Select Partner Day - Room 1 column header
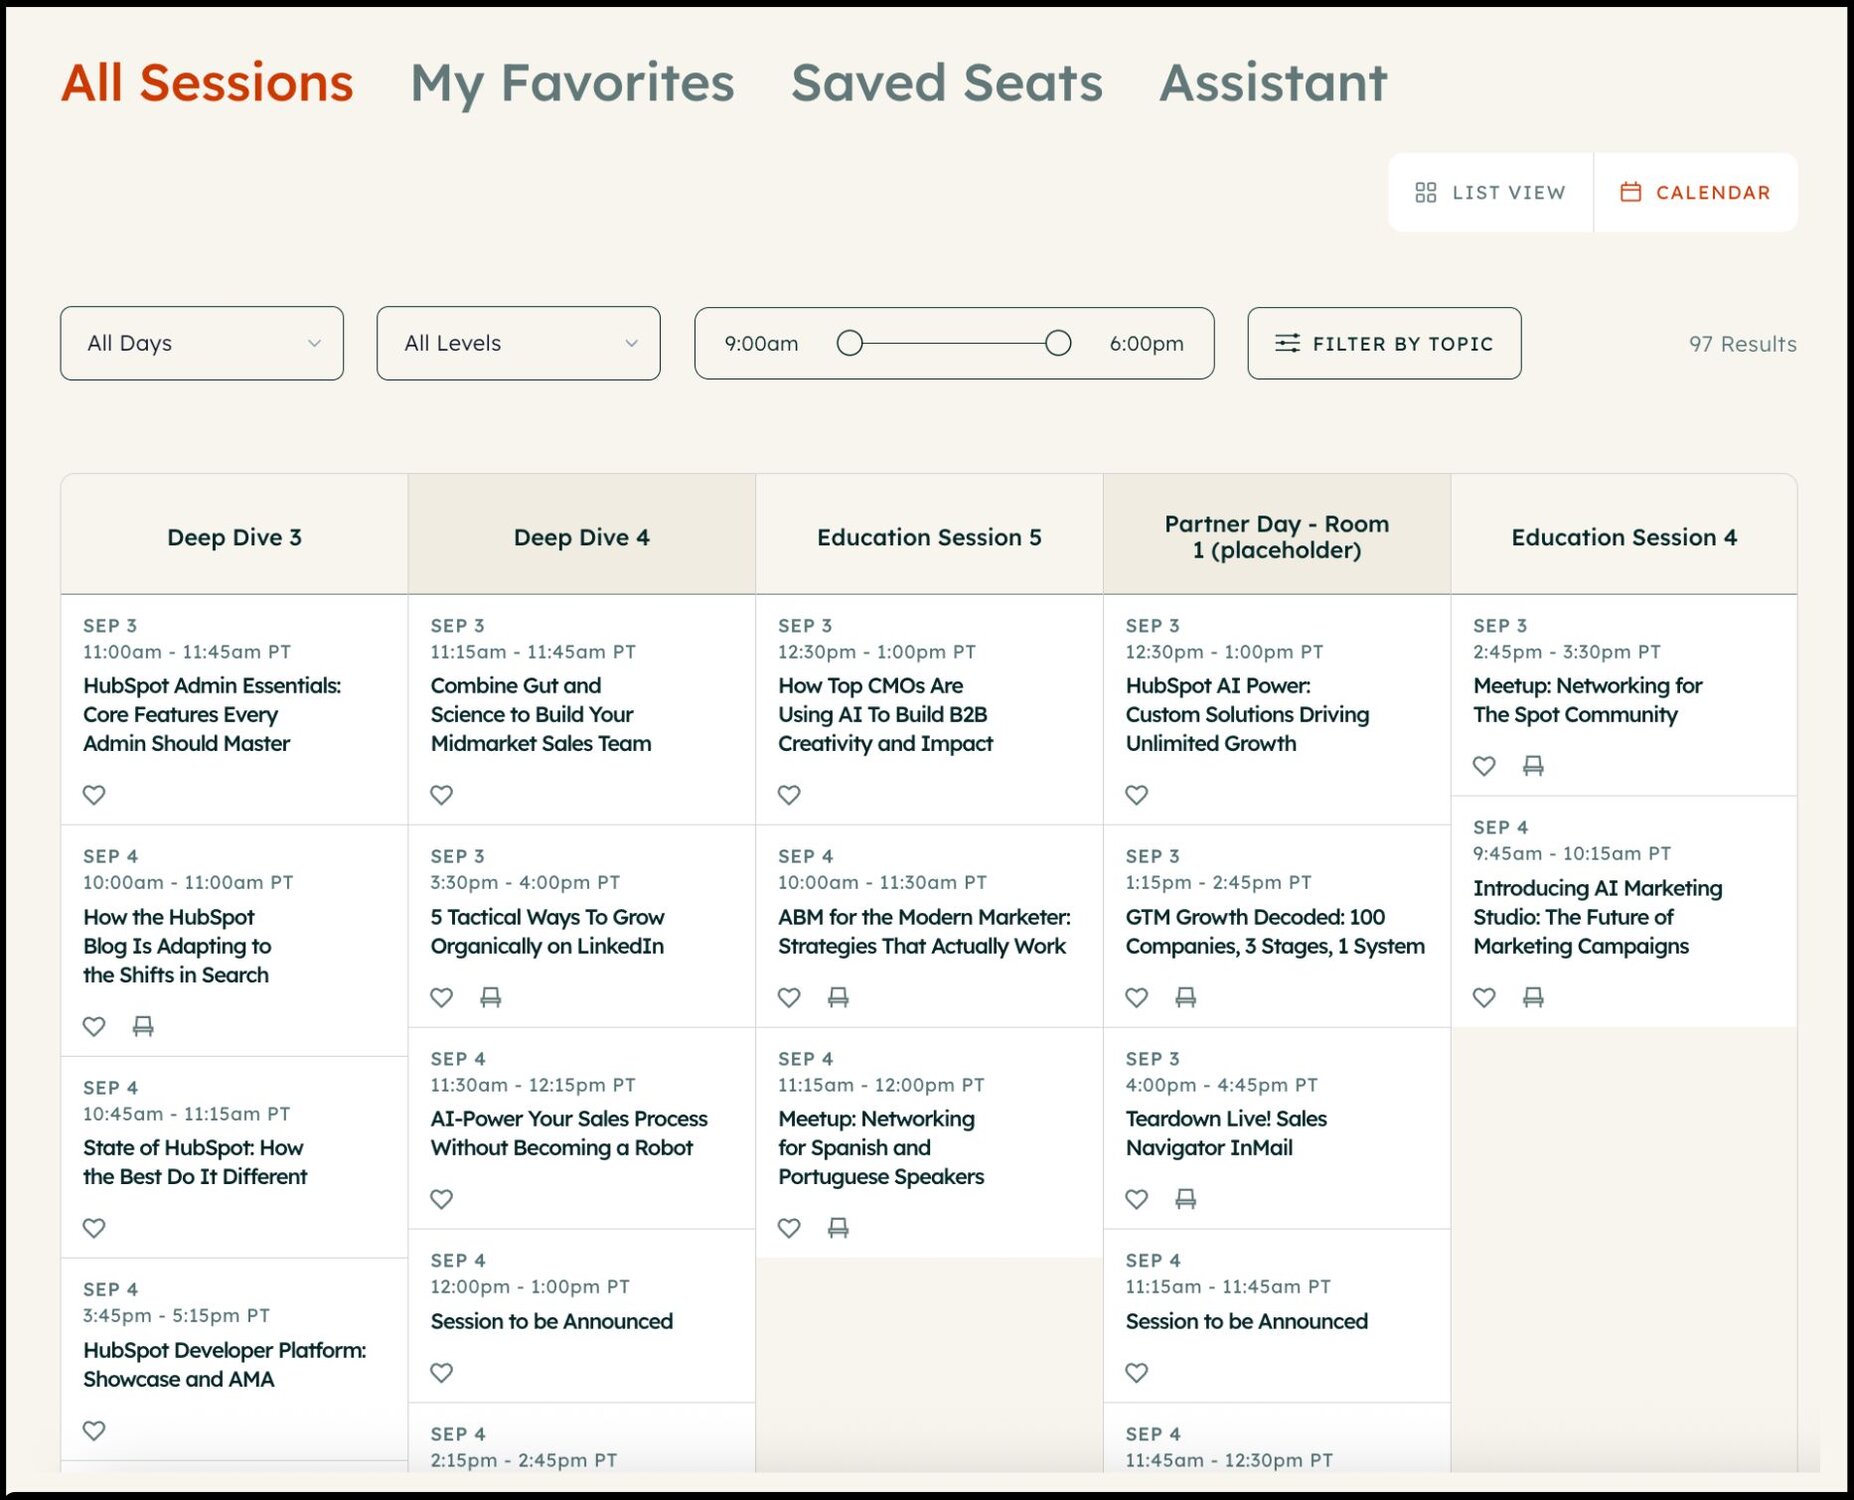Screen dimensions: 1854x1500 pyautogui.click(x=1277, y=537)
